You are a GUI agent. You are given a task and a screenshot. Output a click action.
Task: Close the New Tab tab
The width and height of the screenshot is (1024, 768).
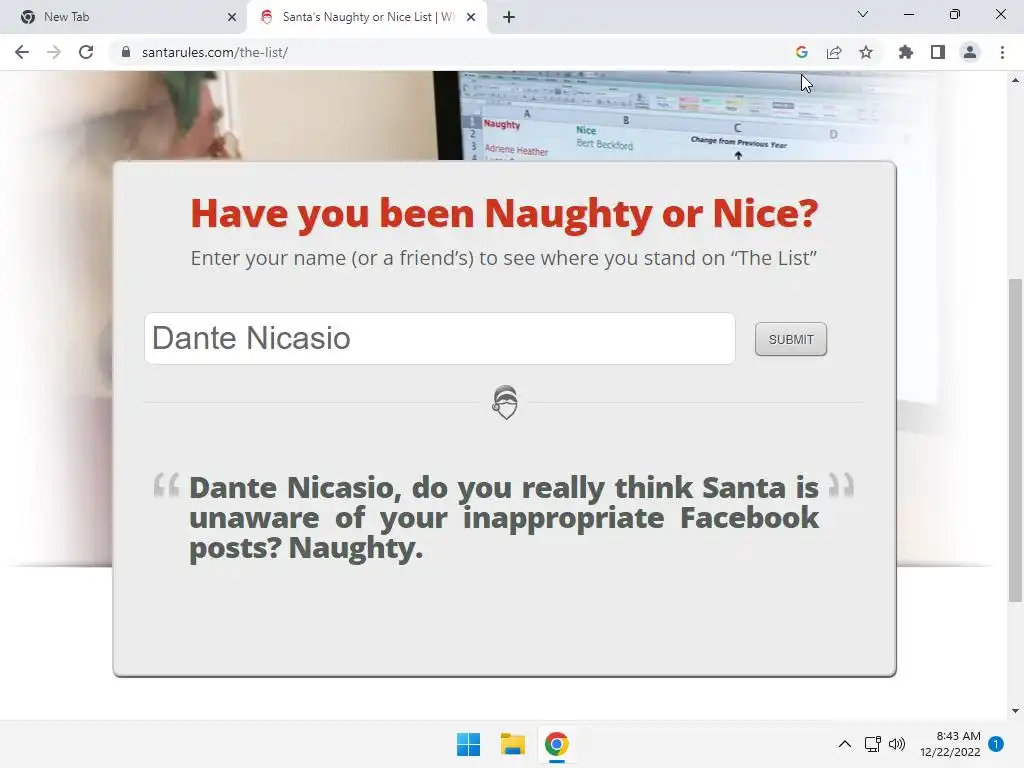click(x=231, y=17)
